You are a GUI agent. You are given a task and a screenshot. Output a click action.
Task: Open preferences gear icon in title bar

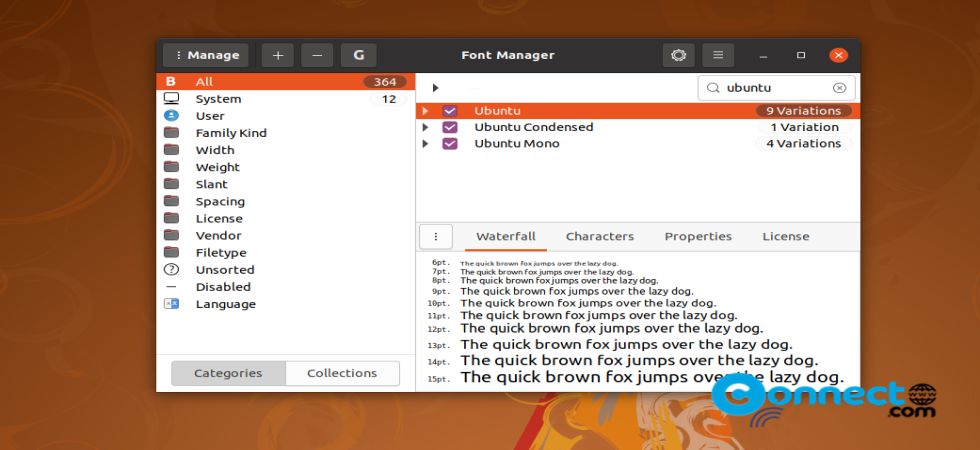(x=679, y=55)
